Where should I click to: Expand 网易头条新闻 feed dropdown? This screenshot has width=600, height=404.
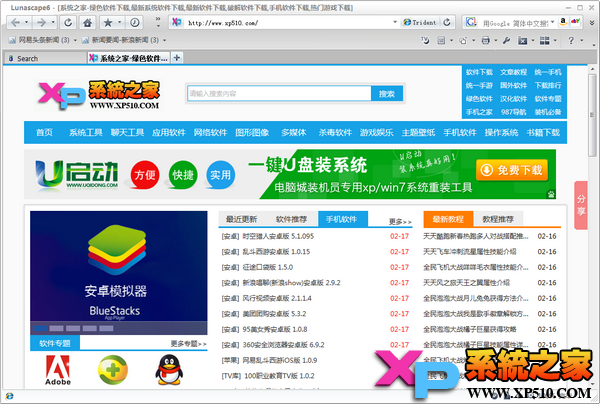[75, 40]
